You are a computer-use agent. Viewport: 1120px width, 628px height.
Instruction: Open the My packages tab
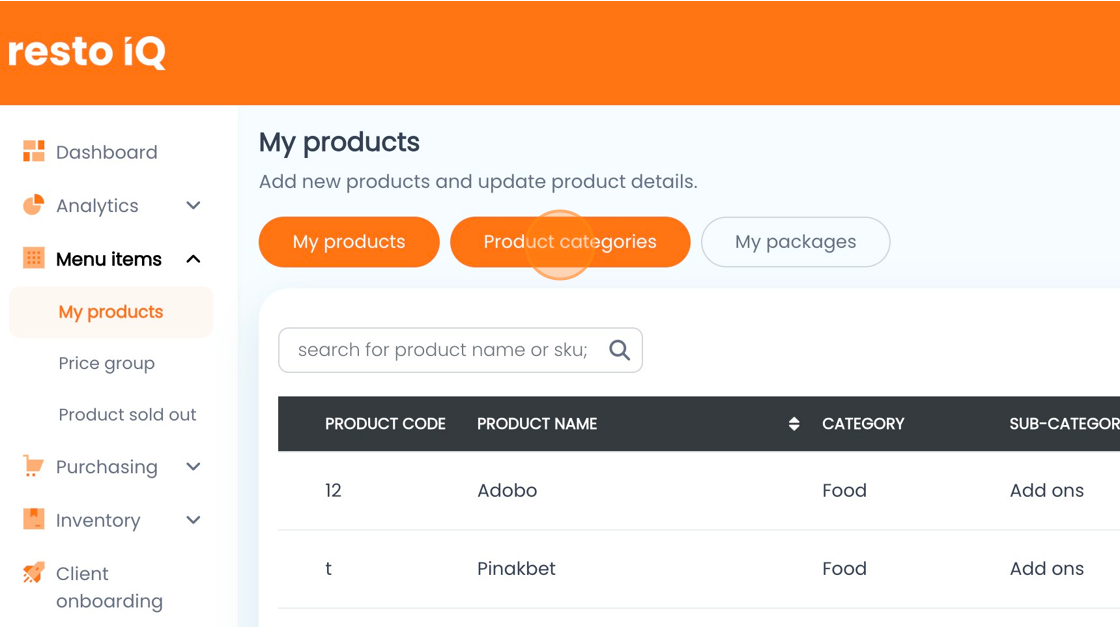tap(796, 242)
